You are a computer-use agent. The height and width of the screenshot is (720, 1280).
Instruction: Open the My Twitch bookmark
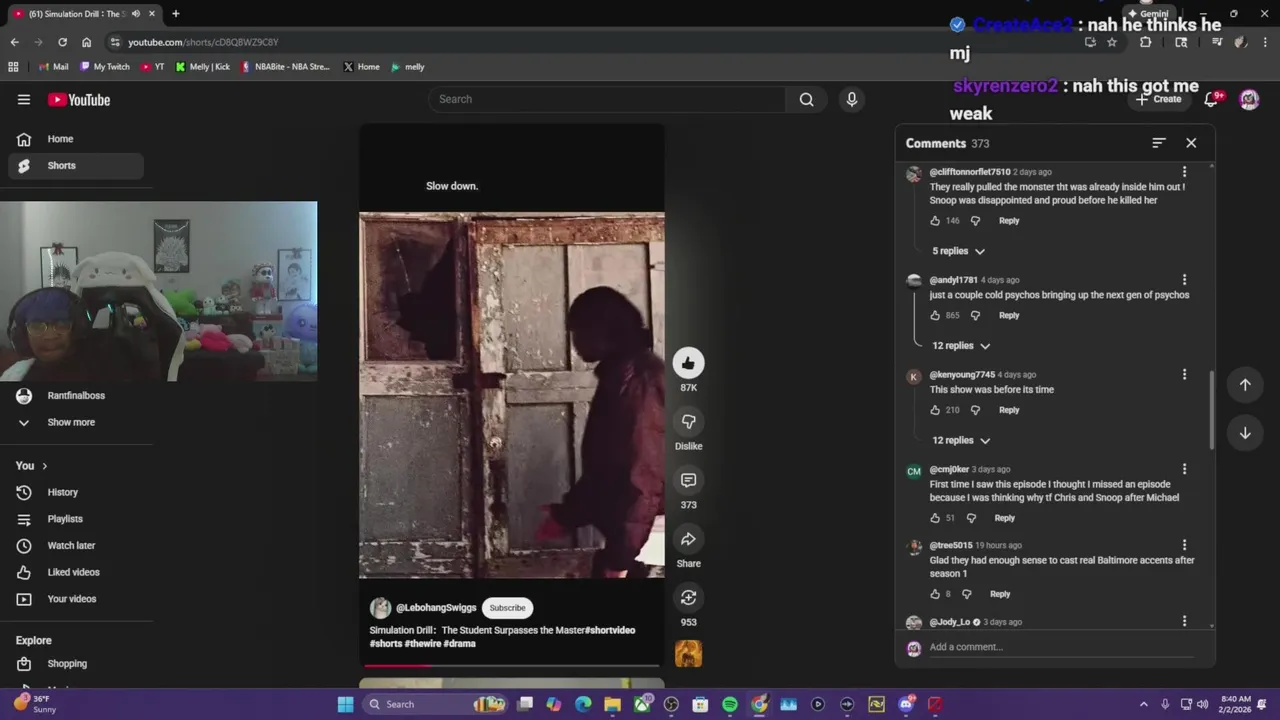(x=104, y=67)
